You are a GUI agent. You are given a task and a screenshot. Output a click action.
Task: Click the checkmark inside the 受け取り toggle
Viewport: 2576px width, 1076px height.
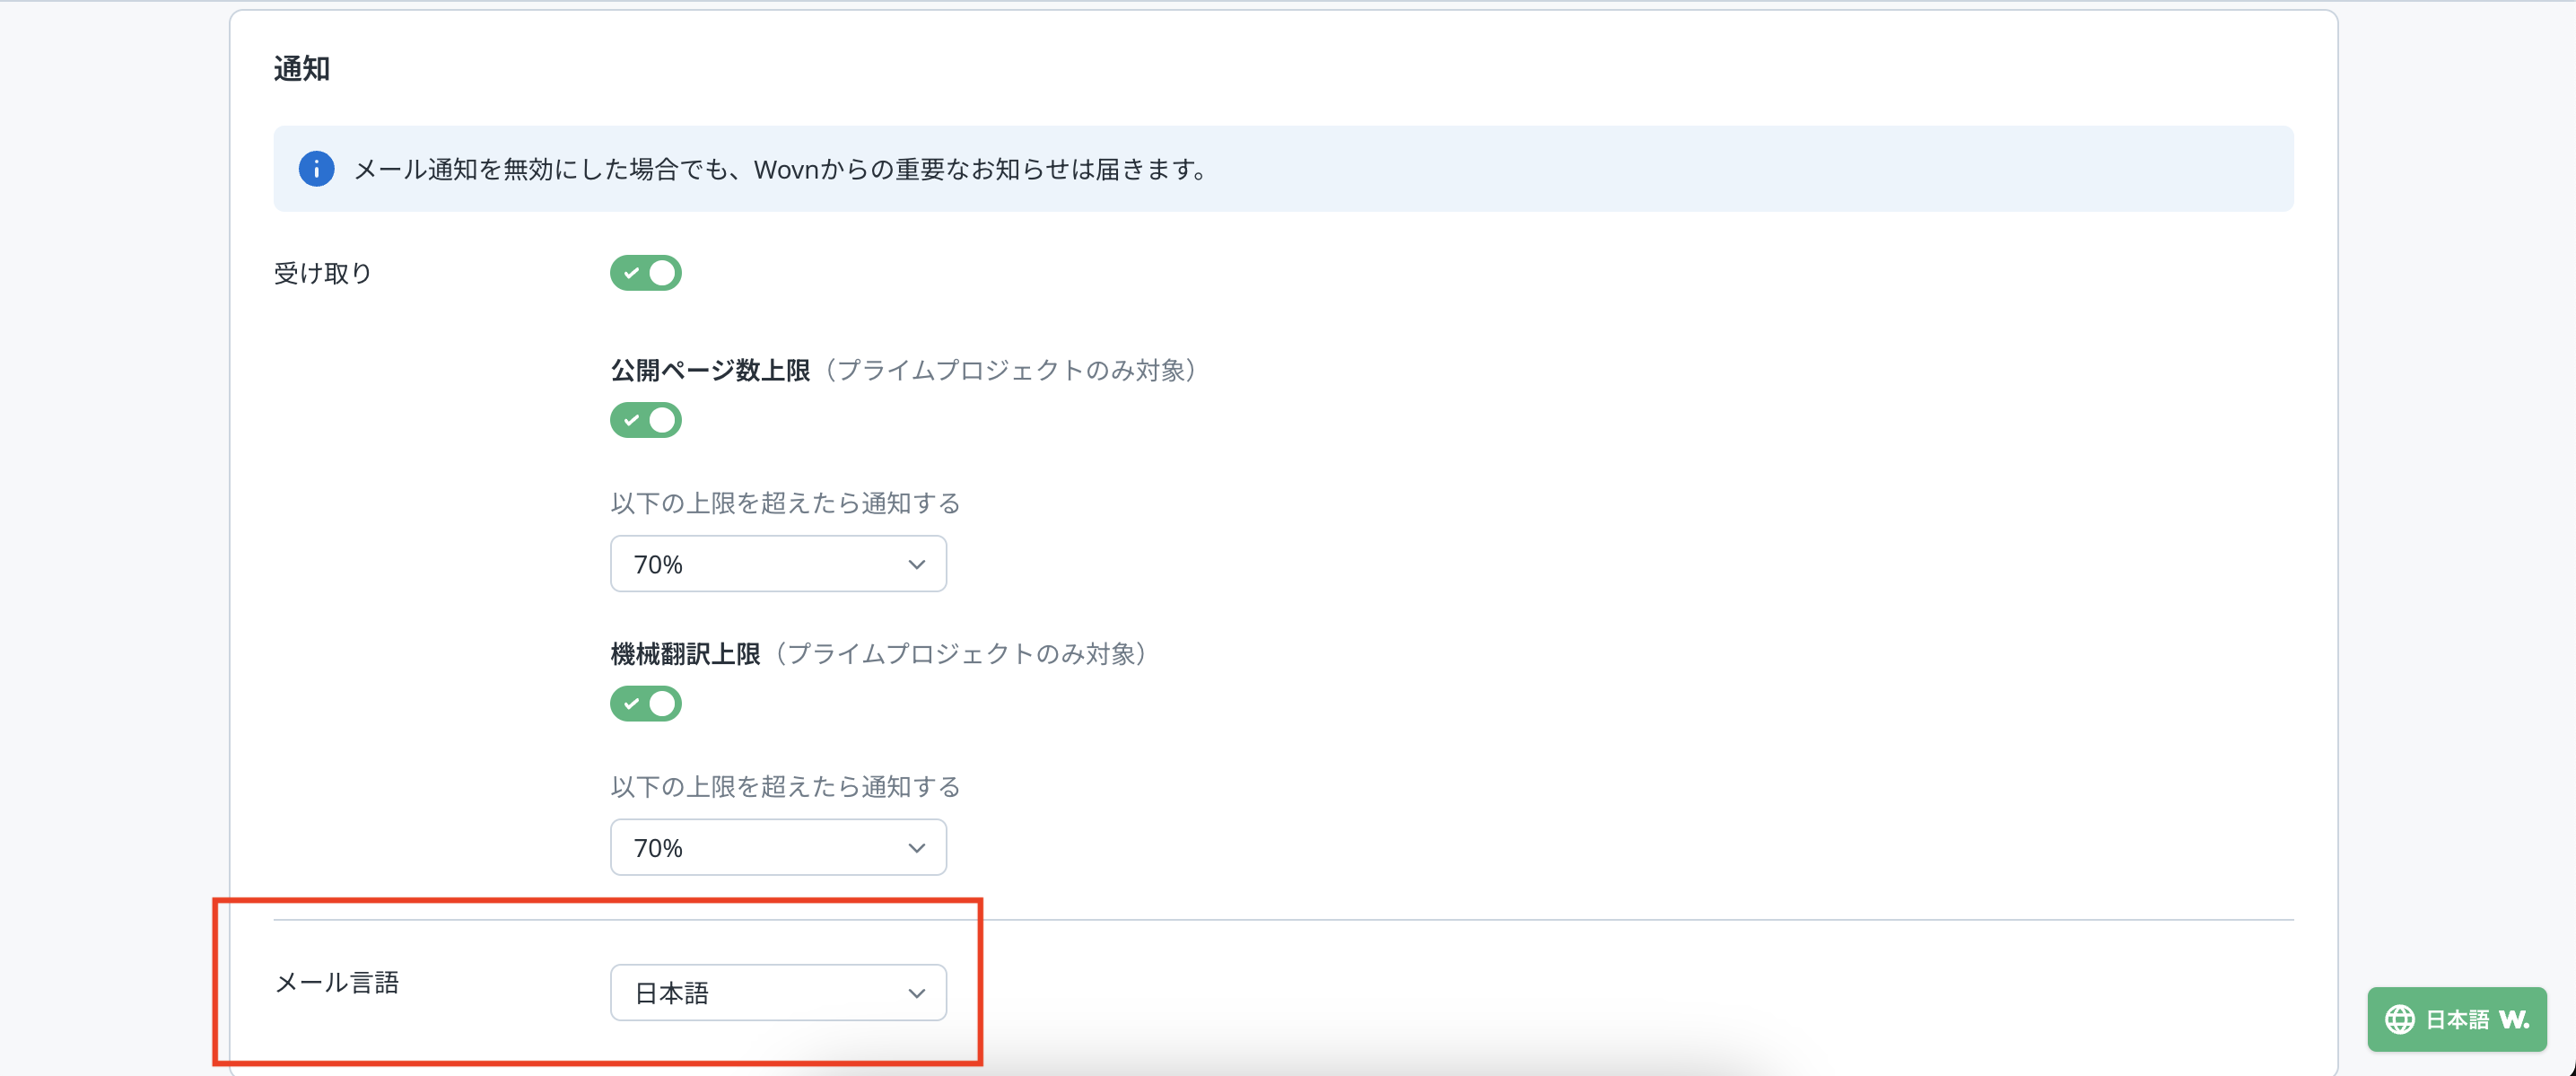point(631,273)
